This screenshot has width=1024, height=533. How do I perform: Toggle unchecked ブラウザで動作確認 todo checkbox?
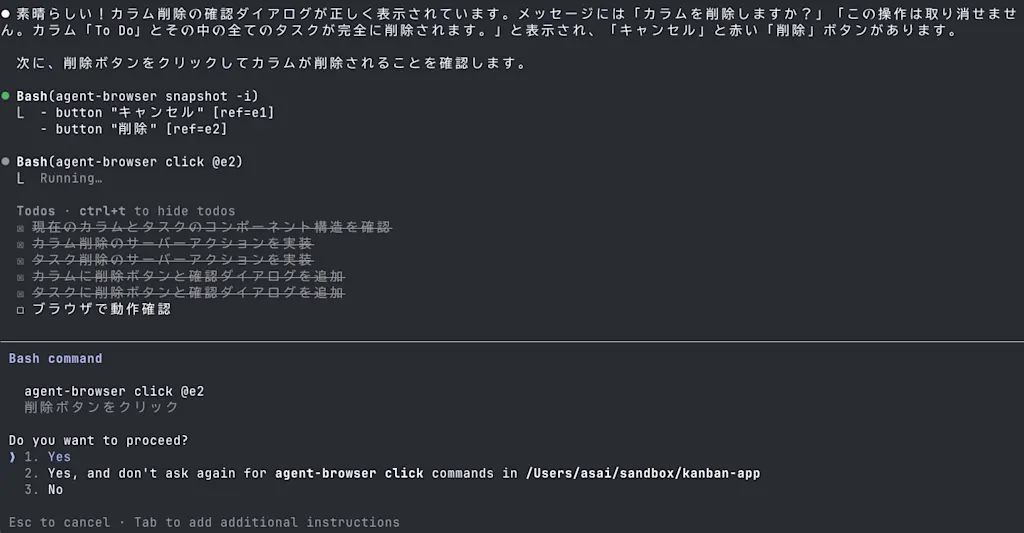(x=20, y=310)
